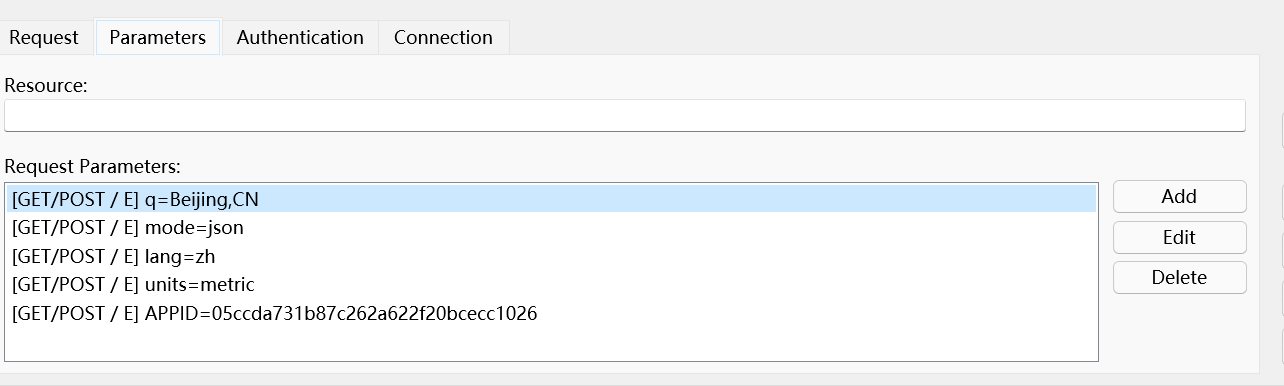
Task: Highlight the units=metric parameter
Action: (551, 284)
